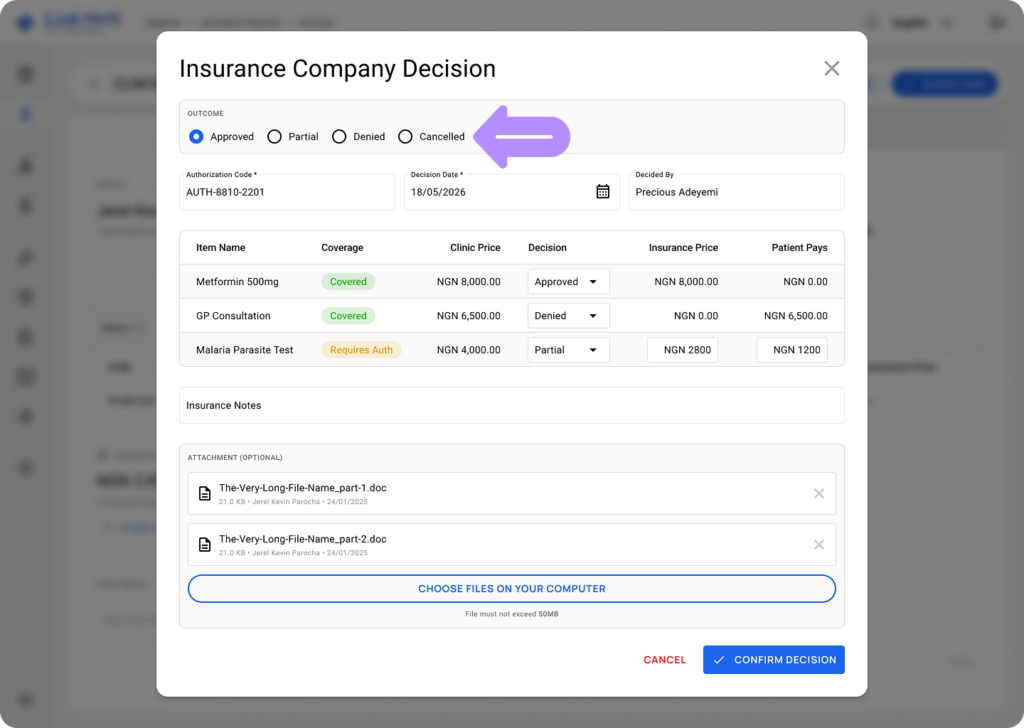Click the Metformin 500mg item name
The image size is (1024, 728).
(237, 281)
